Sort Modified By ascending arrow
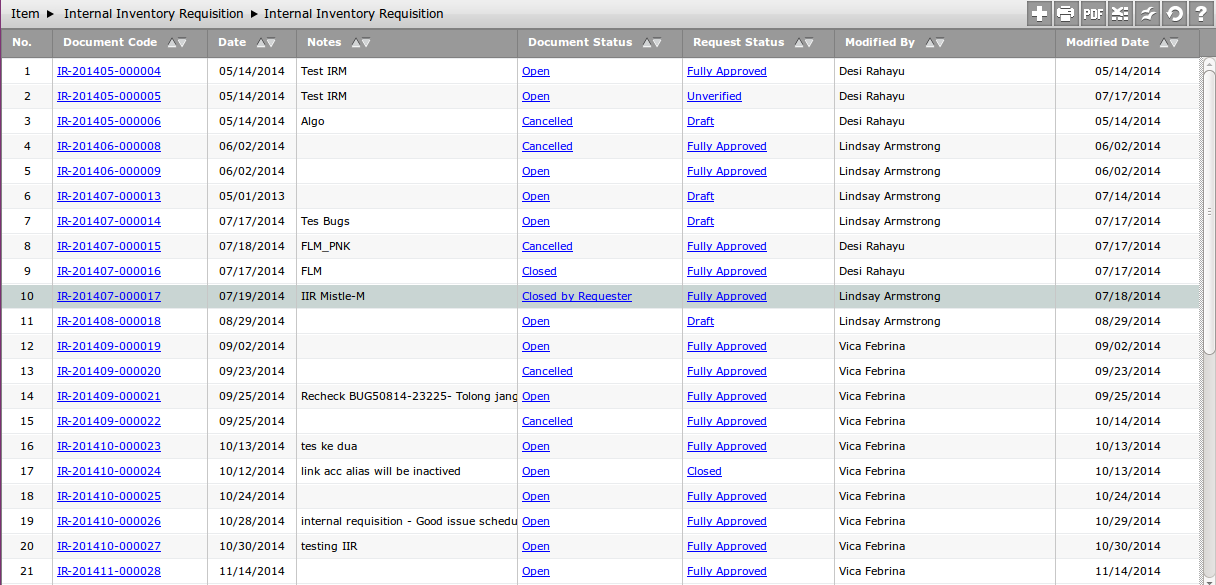The image size is (1216, 585). tap(929, 43)
